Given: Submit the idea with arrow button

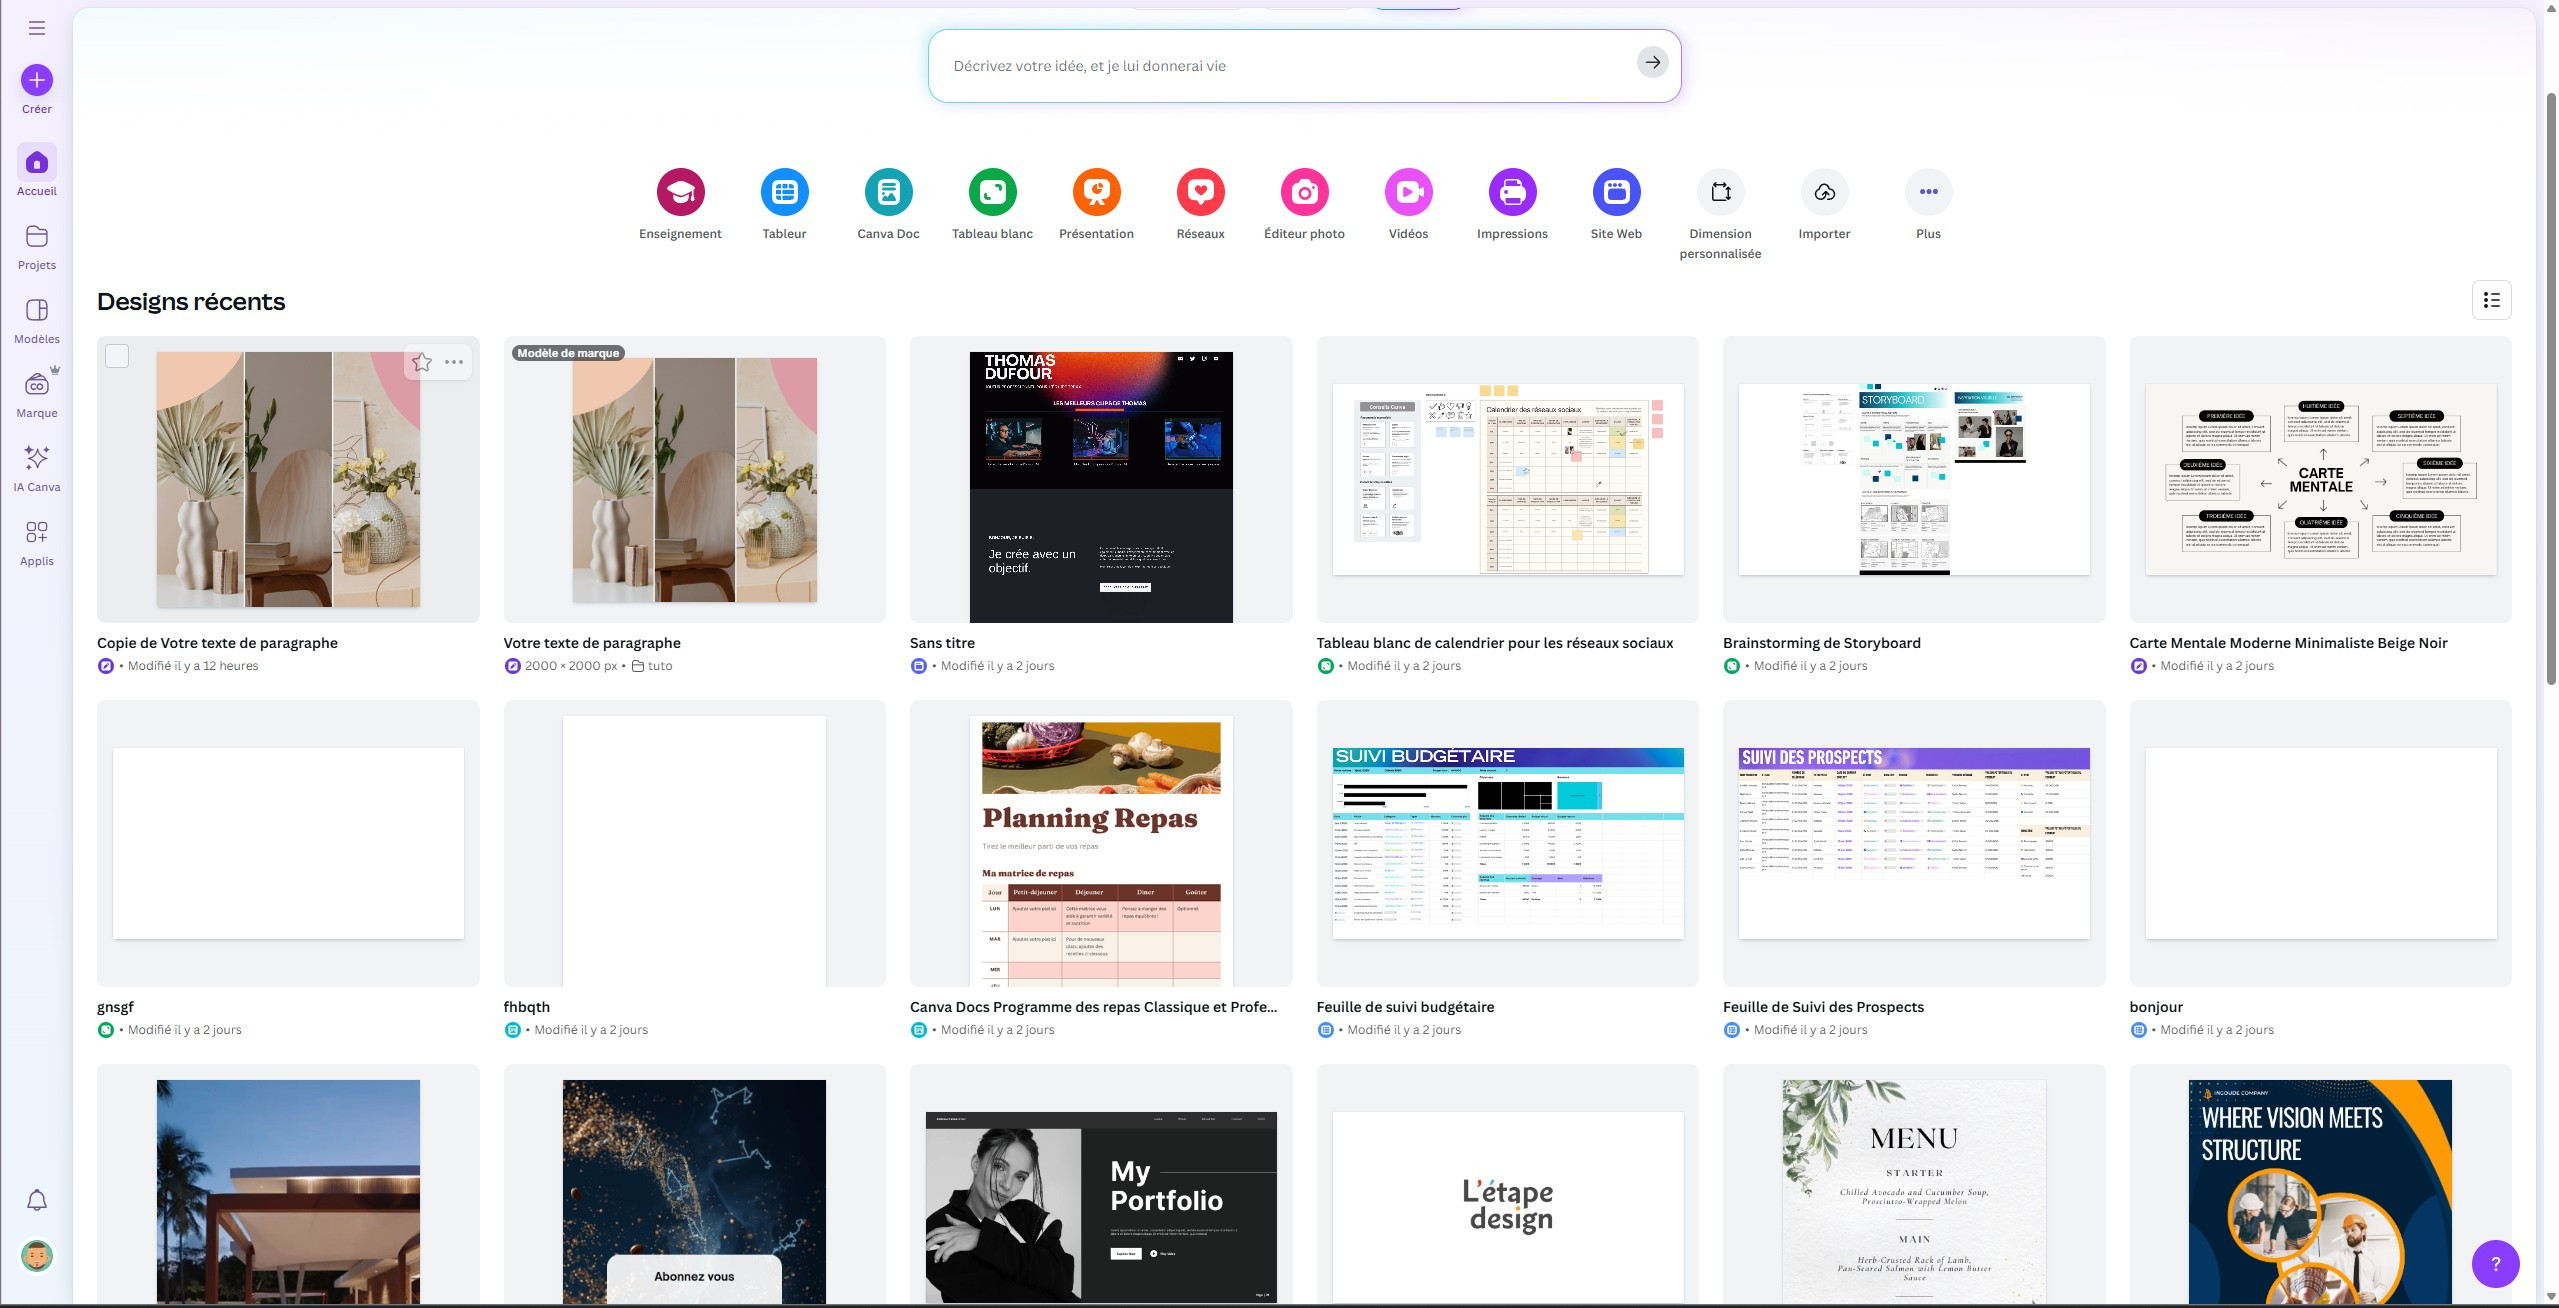Looking at the screenshot, I should click(x=1652, y=63).
